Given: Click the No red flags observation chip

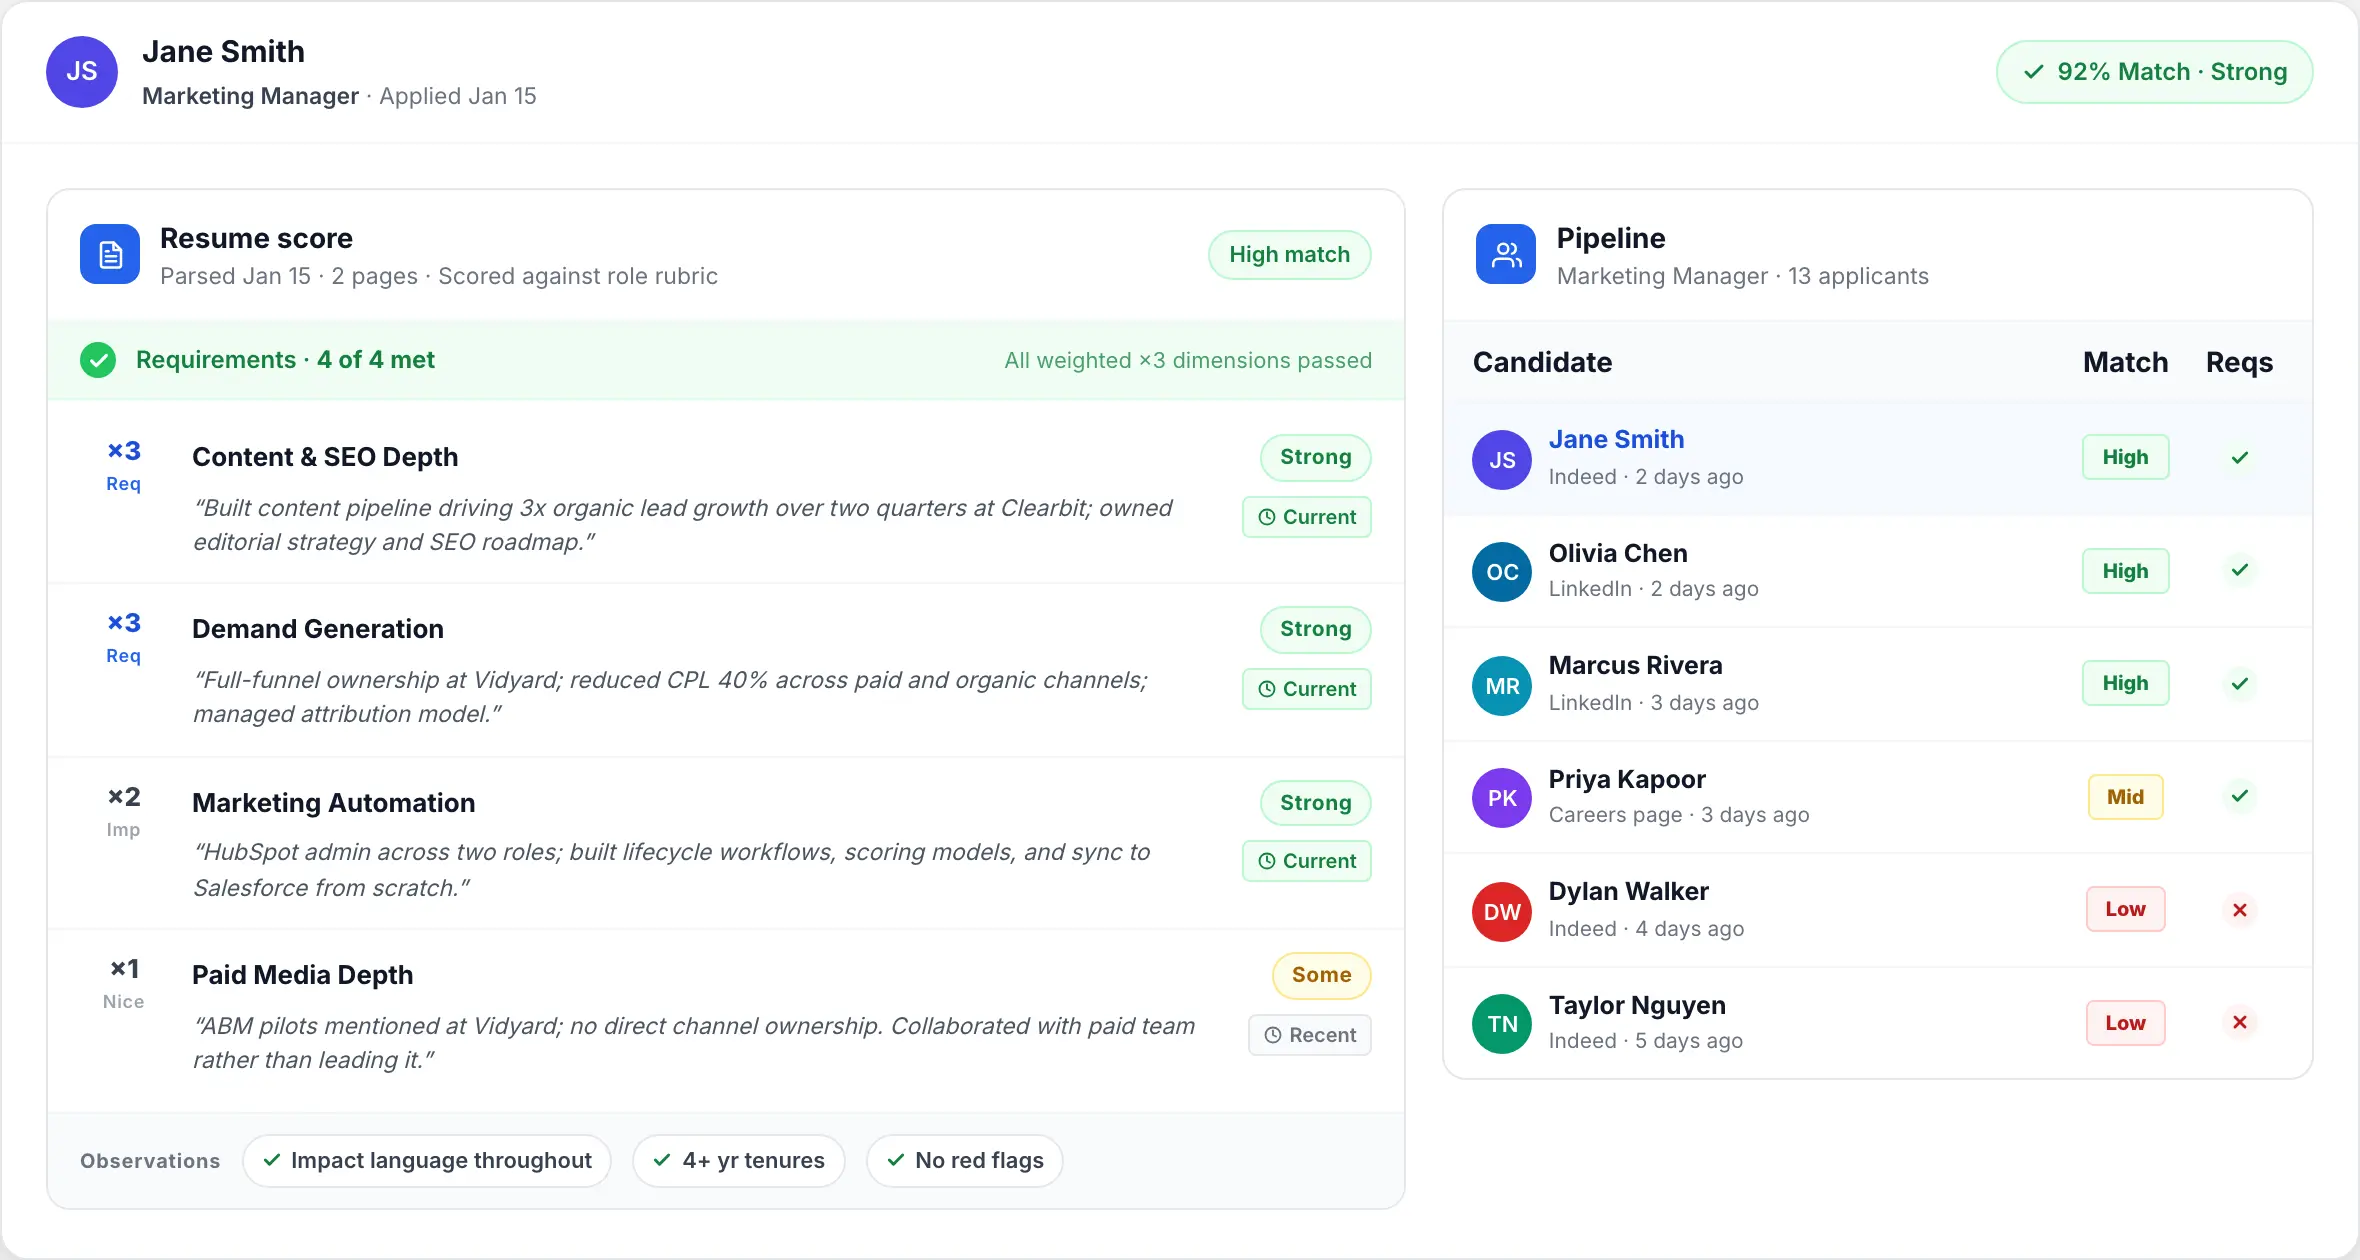Looking at the screenshot, I should pyautogui.click(x=964, y=1161).
